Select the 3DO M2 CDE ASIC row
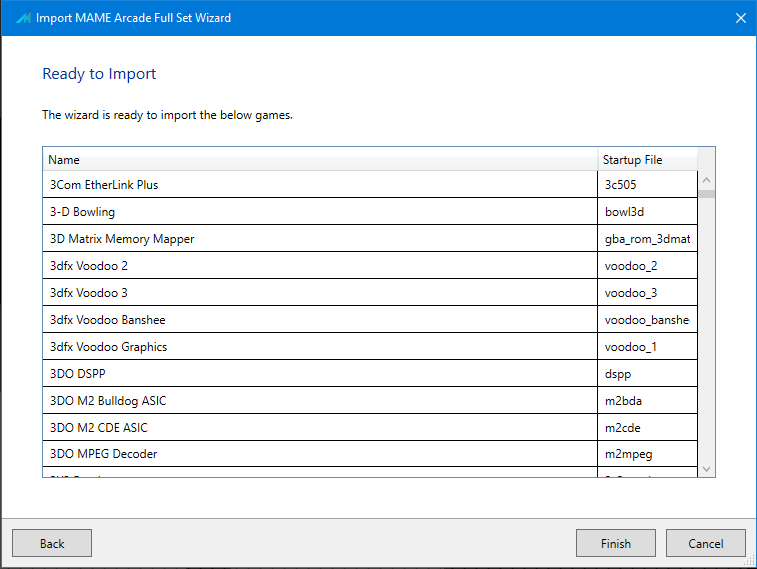This screenshot has height=569, width=757. click(x=370, y=428)
